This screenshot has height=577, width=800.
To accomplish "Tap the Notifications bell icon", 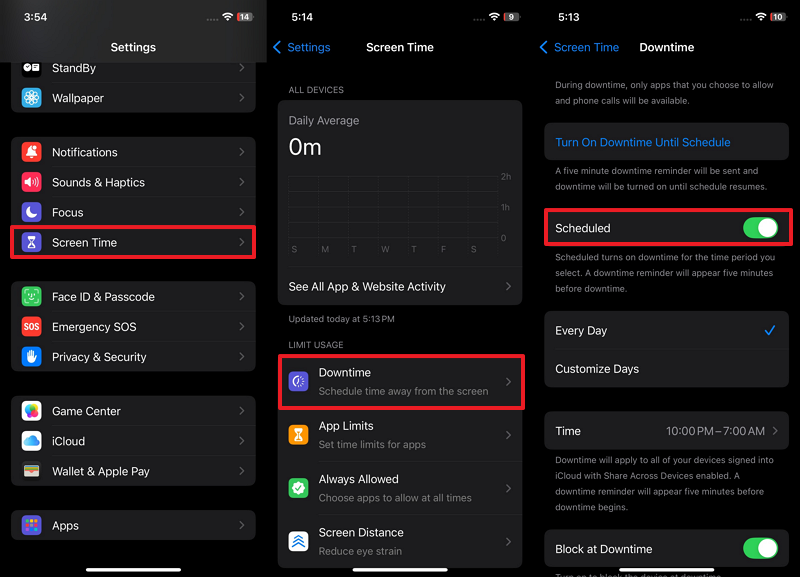I will click(31, 152).
